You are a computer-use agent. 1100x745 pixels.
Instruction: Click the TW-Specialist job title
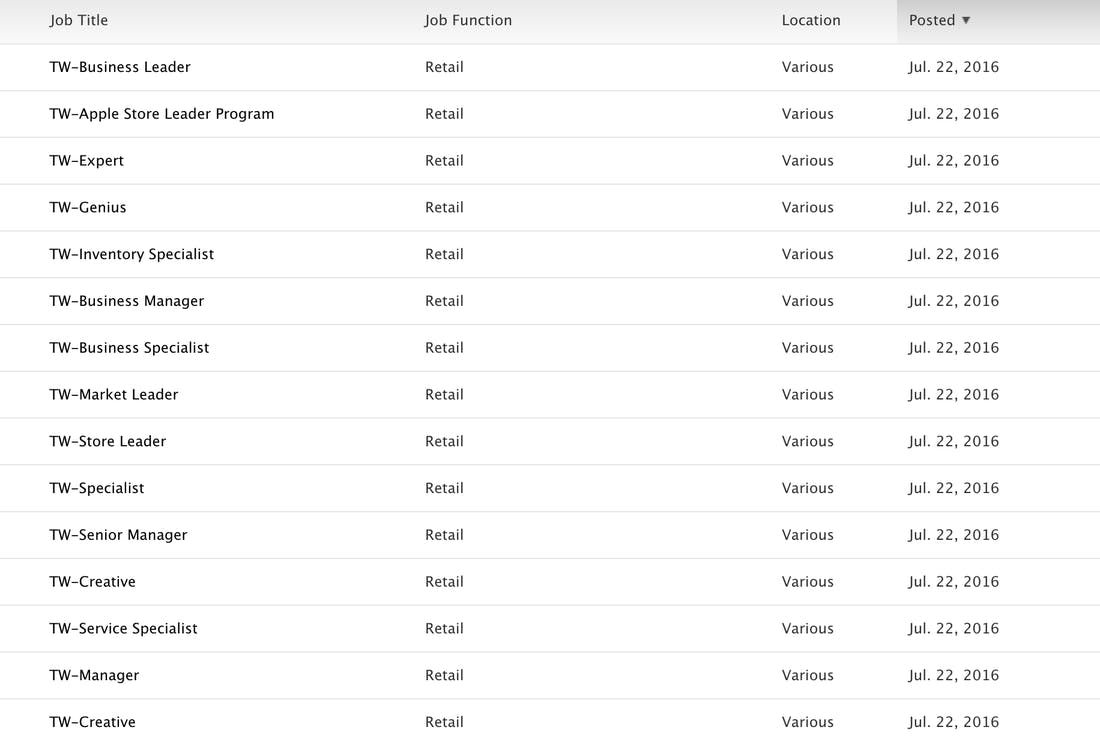pos(97,488)
